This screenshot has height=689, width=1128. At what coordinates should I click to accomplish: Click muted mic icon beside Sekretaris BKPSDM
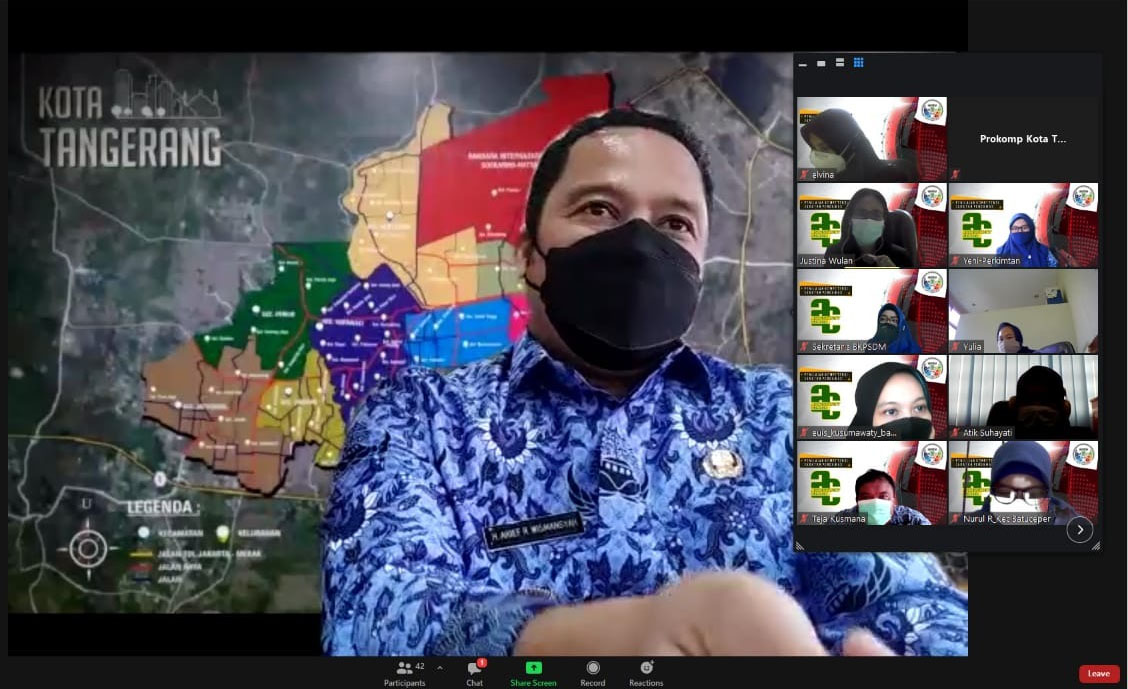pos(804,347)
